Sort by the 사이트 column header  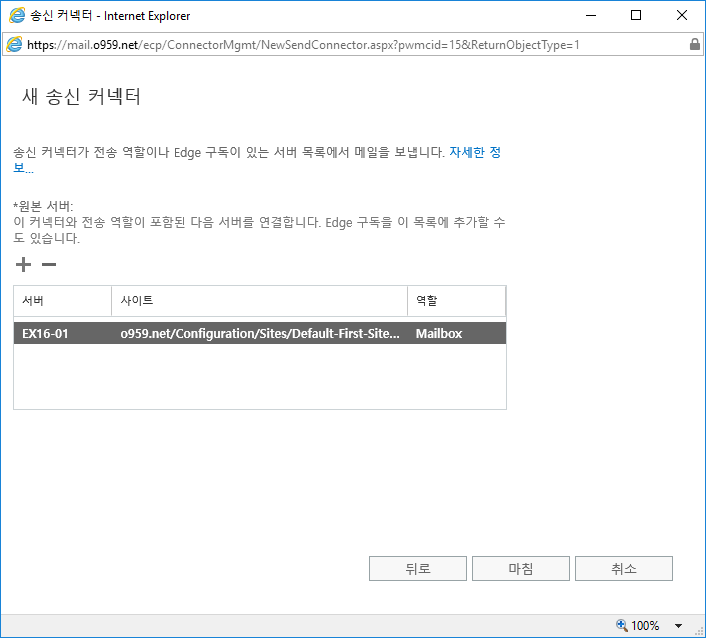259,301
